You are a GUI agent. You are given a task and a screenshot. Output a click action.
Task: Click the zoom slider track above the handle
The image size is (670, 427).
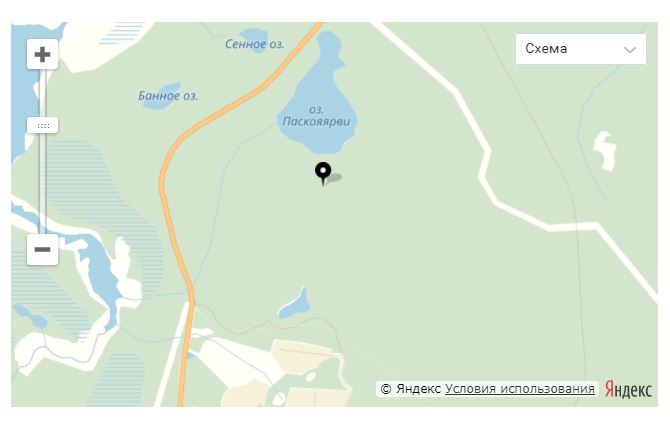click(42, 92)
